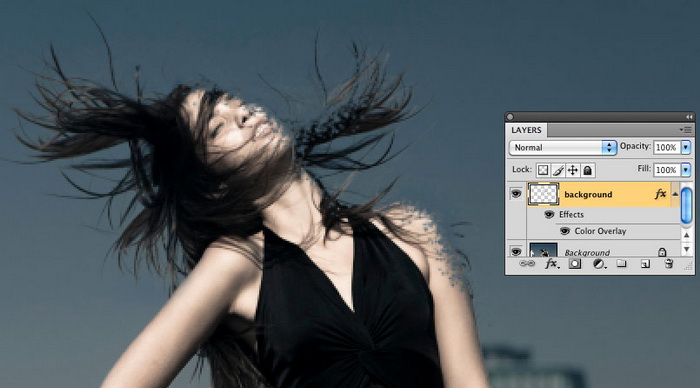700x388 pixels.
Task: Click the Opacity 100% value field
Action: pos(667,147)
